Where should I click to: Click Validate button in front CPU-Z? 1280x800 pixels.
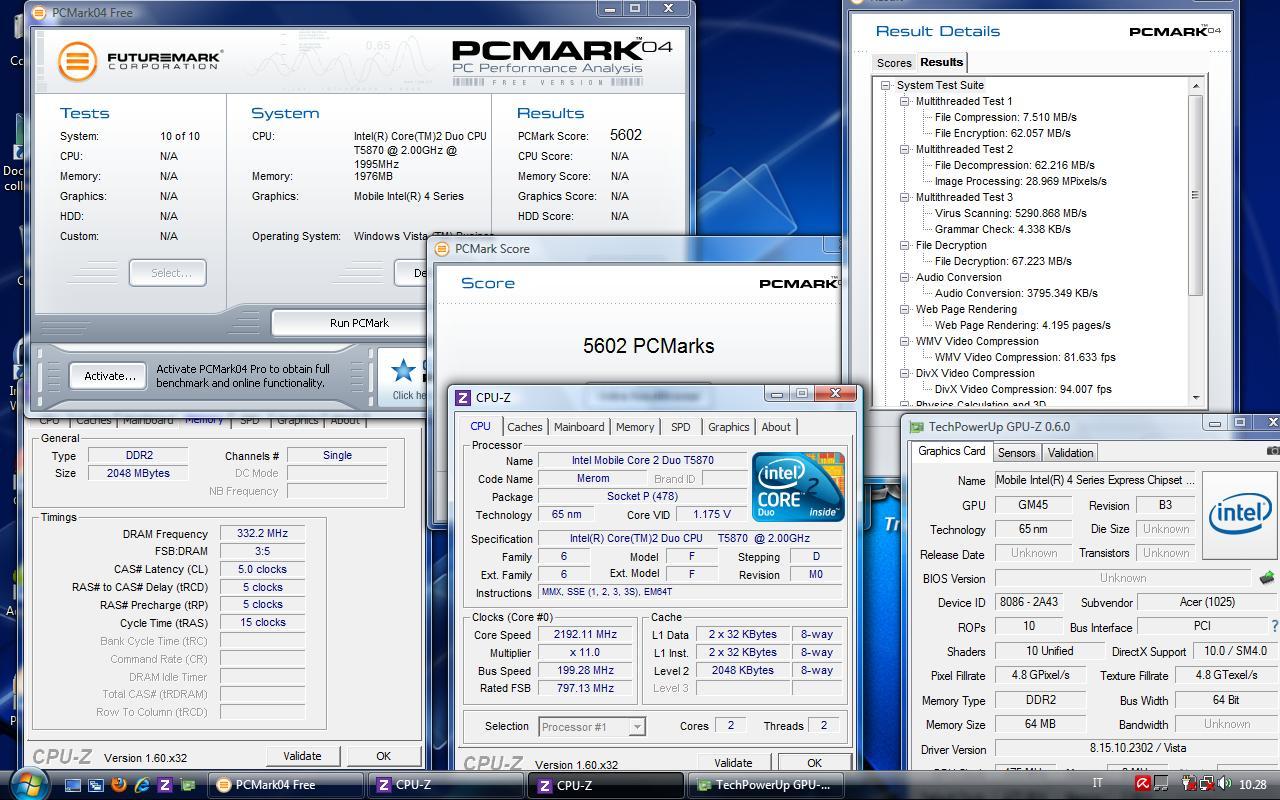(733, 762)
